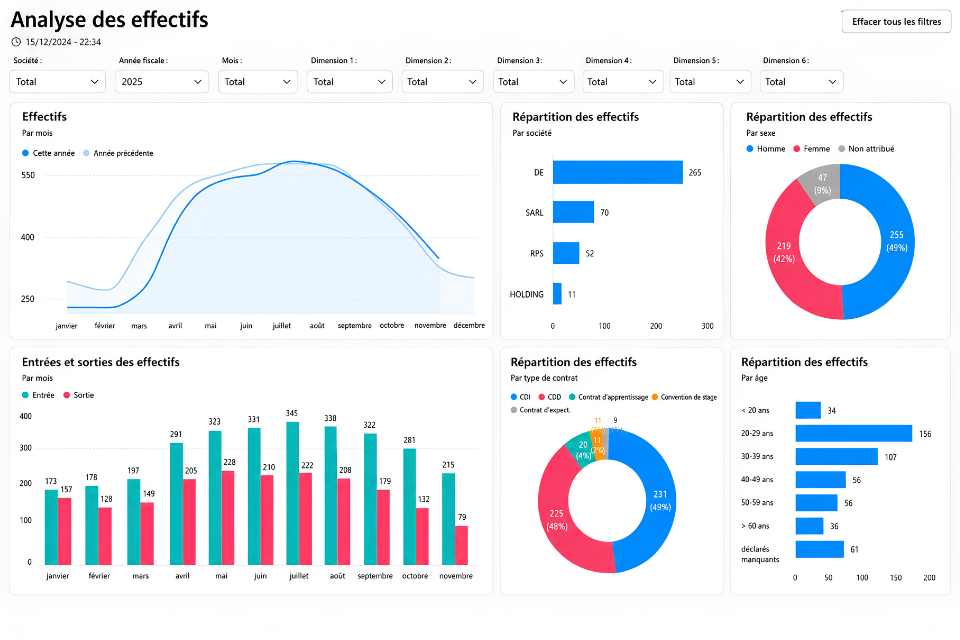
Task: Click the Par société subtitle
Action: tap(532, 133)
